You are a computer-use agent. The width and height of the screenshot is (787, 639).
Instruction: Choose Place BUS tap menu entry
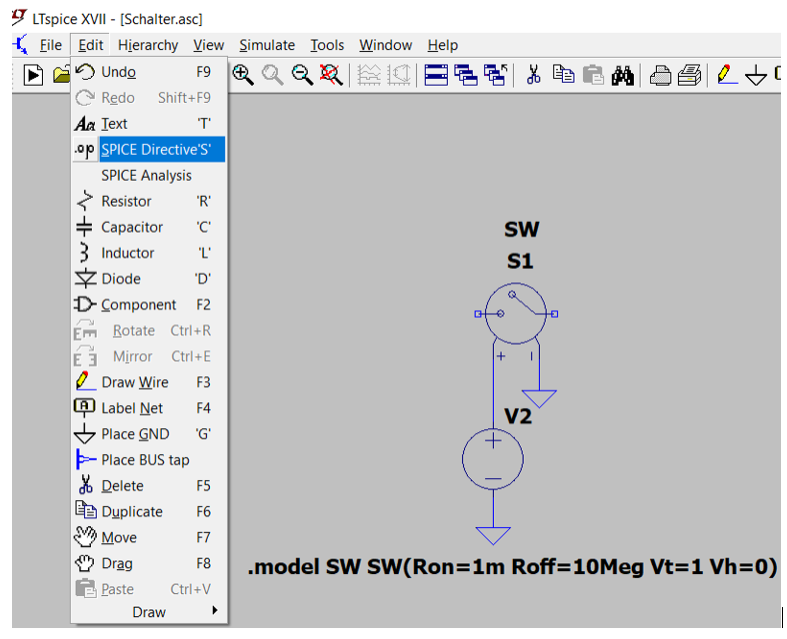pyautogui.click(x=149, y=460)
